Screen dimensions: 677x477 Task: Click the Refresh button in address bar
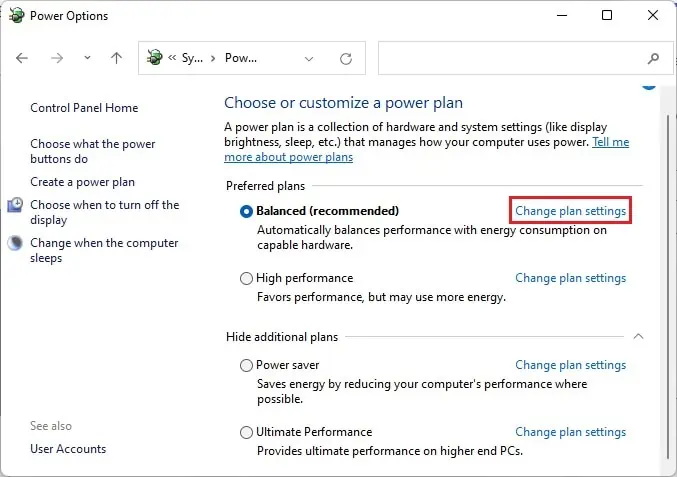pos(345,58)
